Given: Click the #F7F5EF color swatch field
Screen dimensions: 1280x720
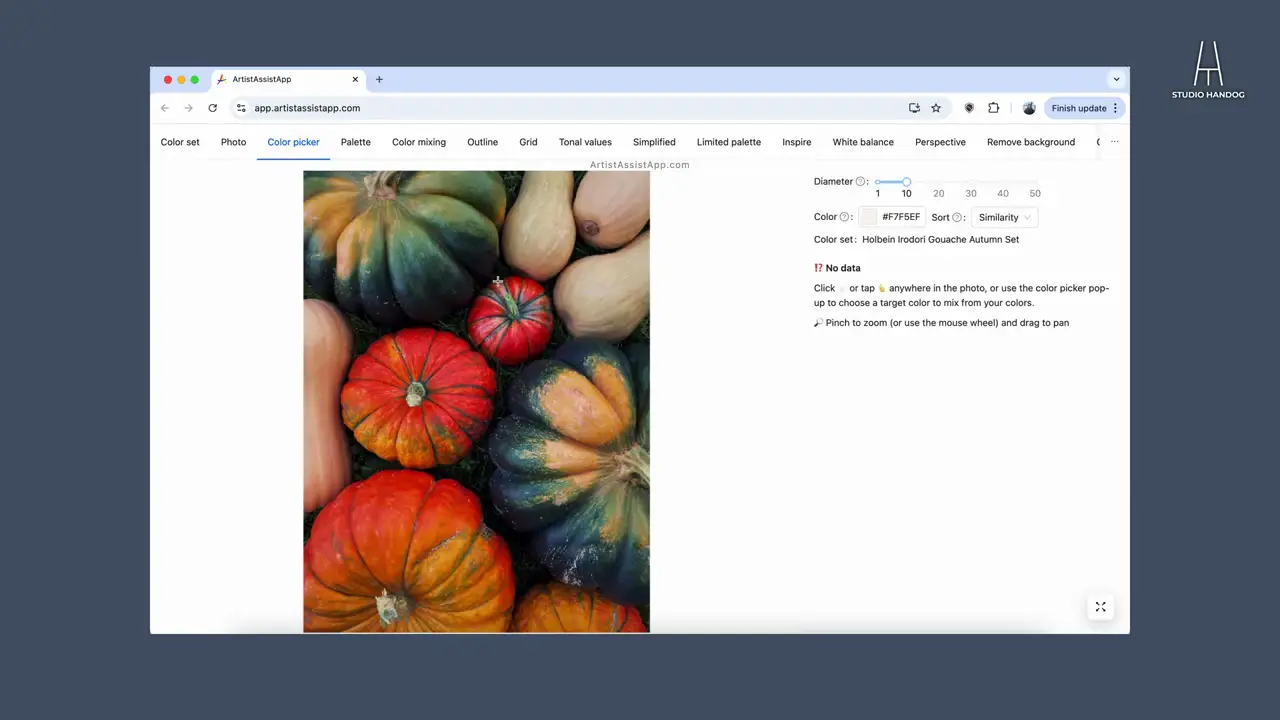Looking at the screenshot, I should point(890,217).
